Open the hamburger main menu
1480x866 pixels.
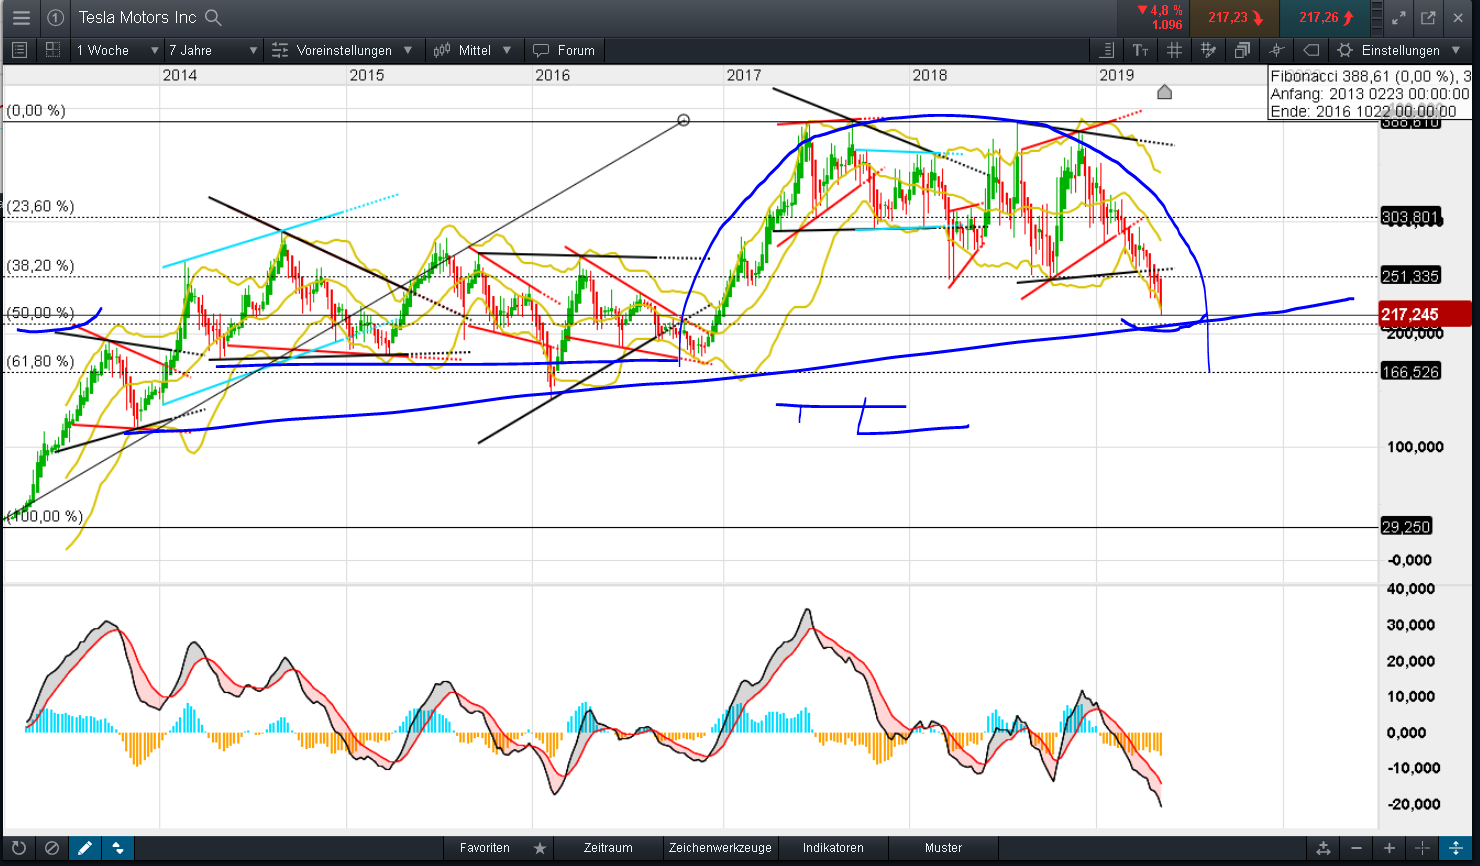pos(21,17)
